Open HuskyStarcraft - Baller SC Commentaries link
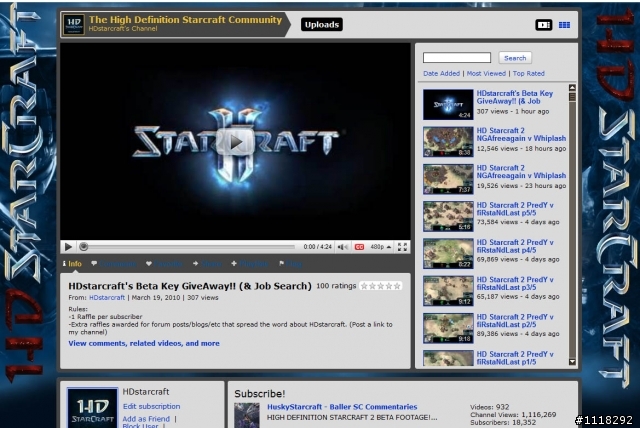The width and height of the screenshot is (640, 428). coord(342,407)
